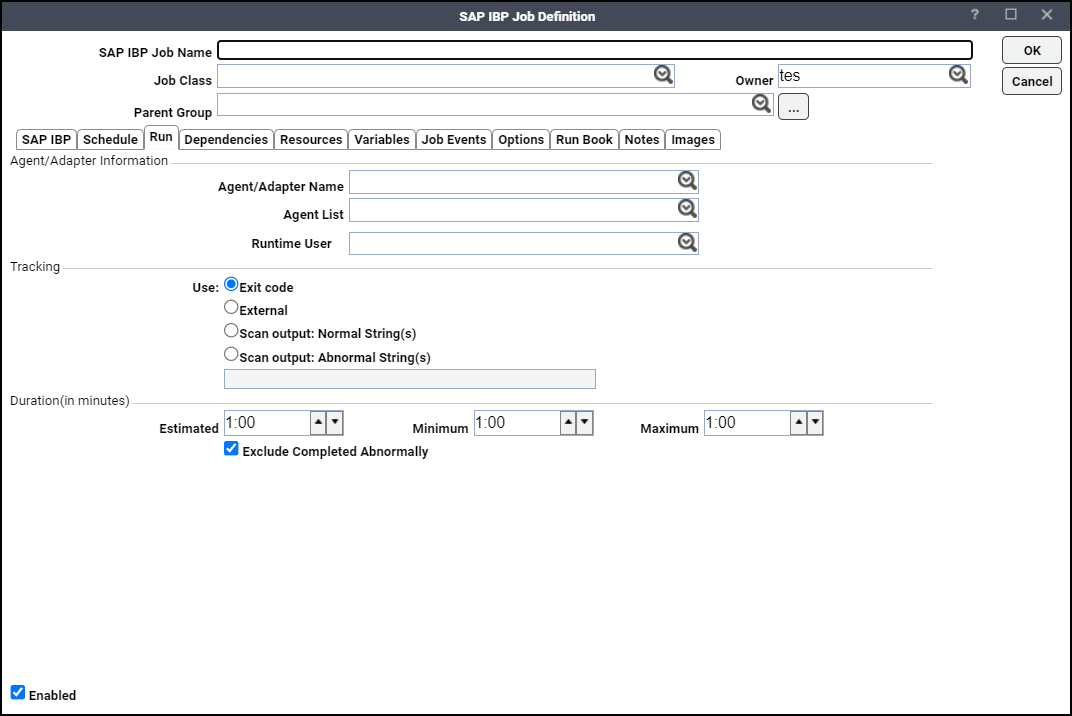Increase the Estimated duration value
This screenshot has width=1072, height=716.
click(319, 423)
